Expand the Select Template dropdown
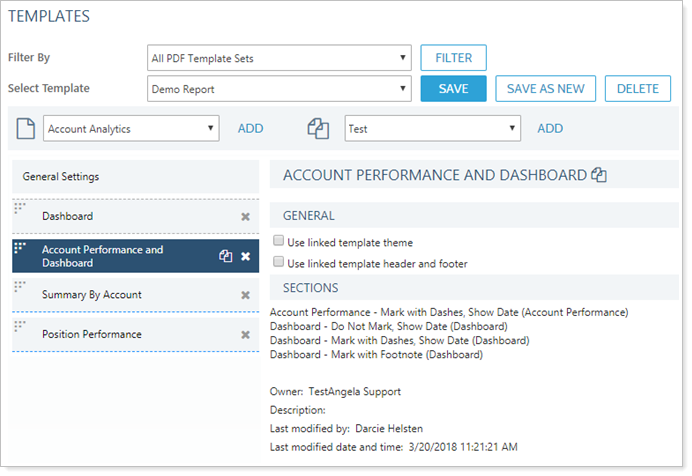Viewport: 692px width, 476px height. coord(278,89)
